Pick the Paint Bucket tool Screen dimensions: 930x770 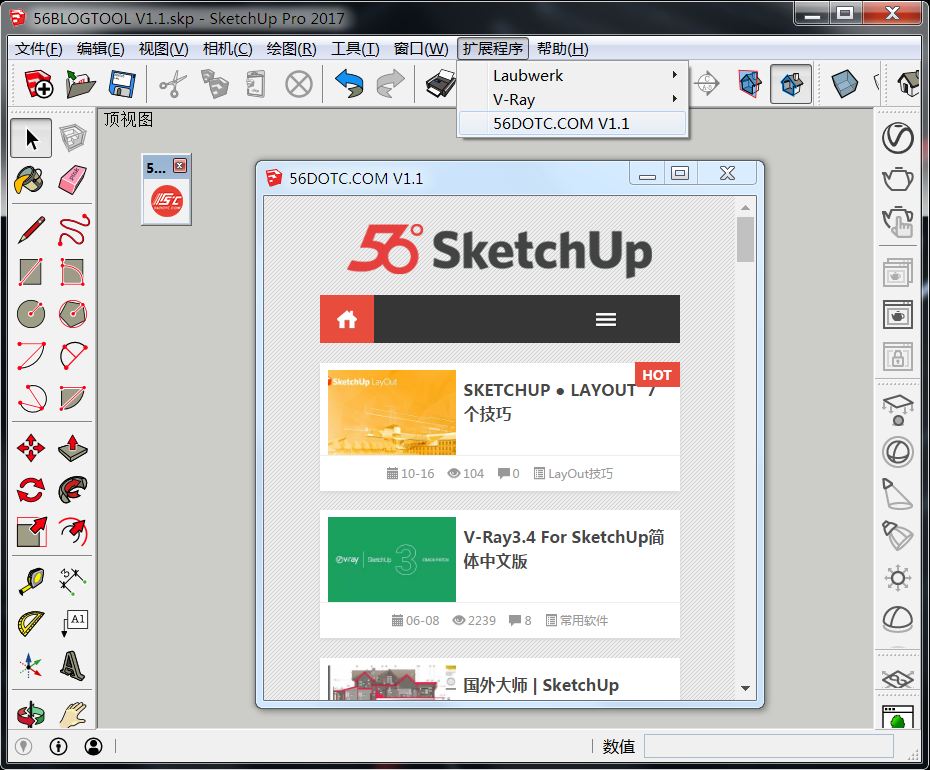(x=30, y=180)
